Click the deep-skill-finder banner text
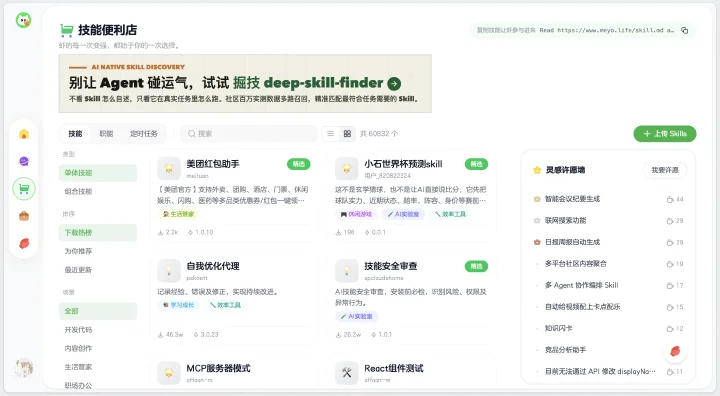The height and width of the screenshot is (396, 720). pos(323,83)
